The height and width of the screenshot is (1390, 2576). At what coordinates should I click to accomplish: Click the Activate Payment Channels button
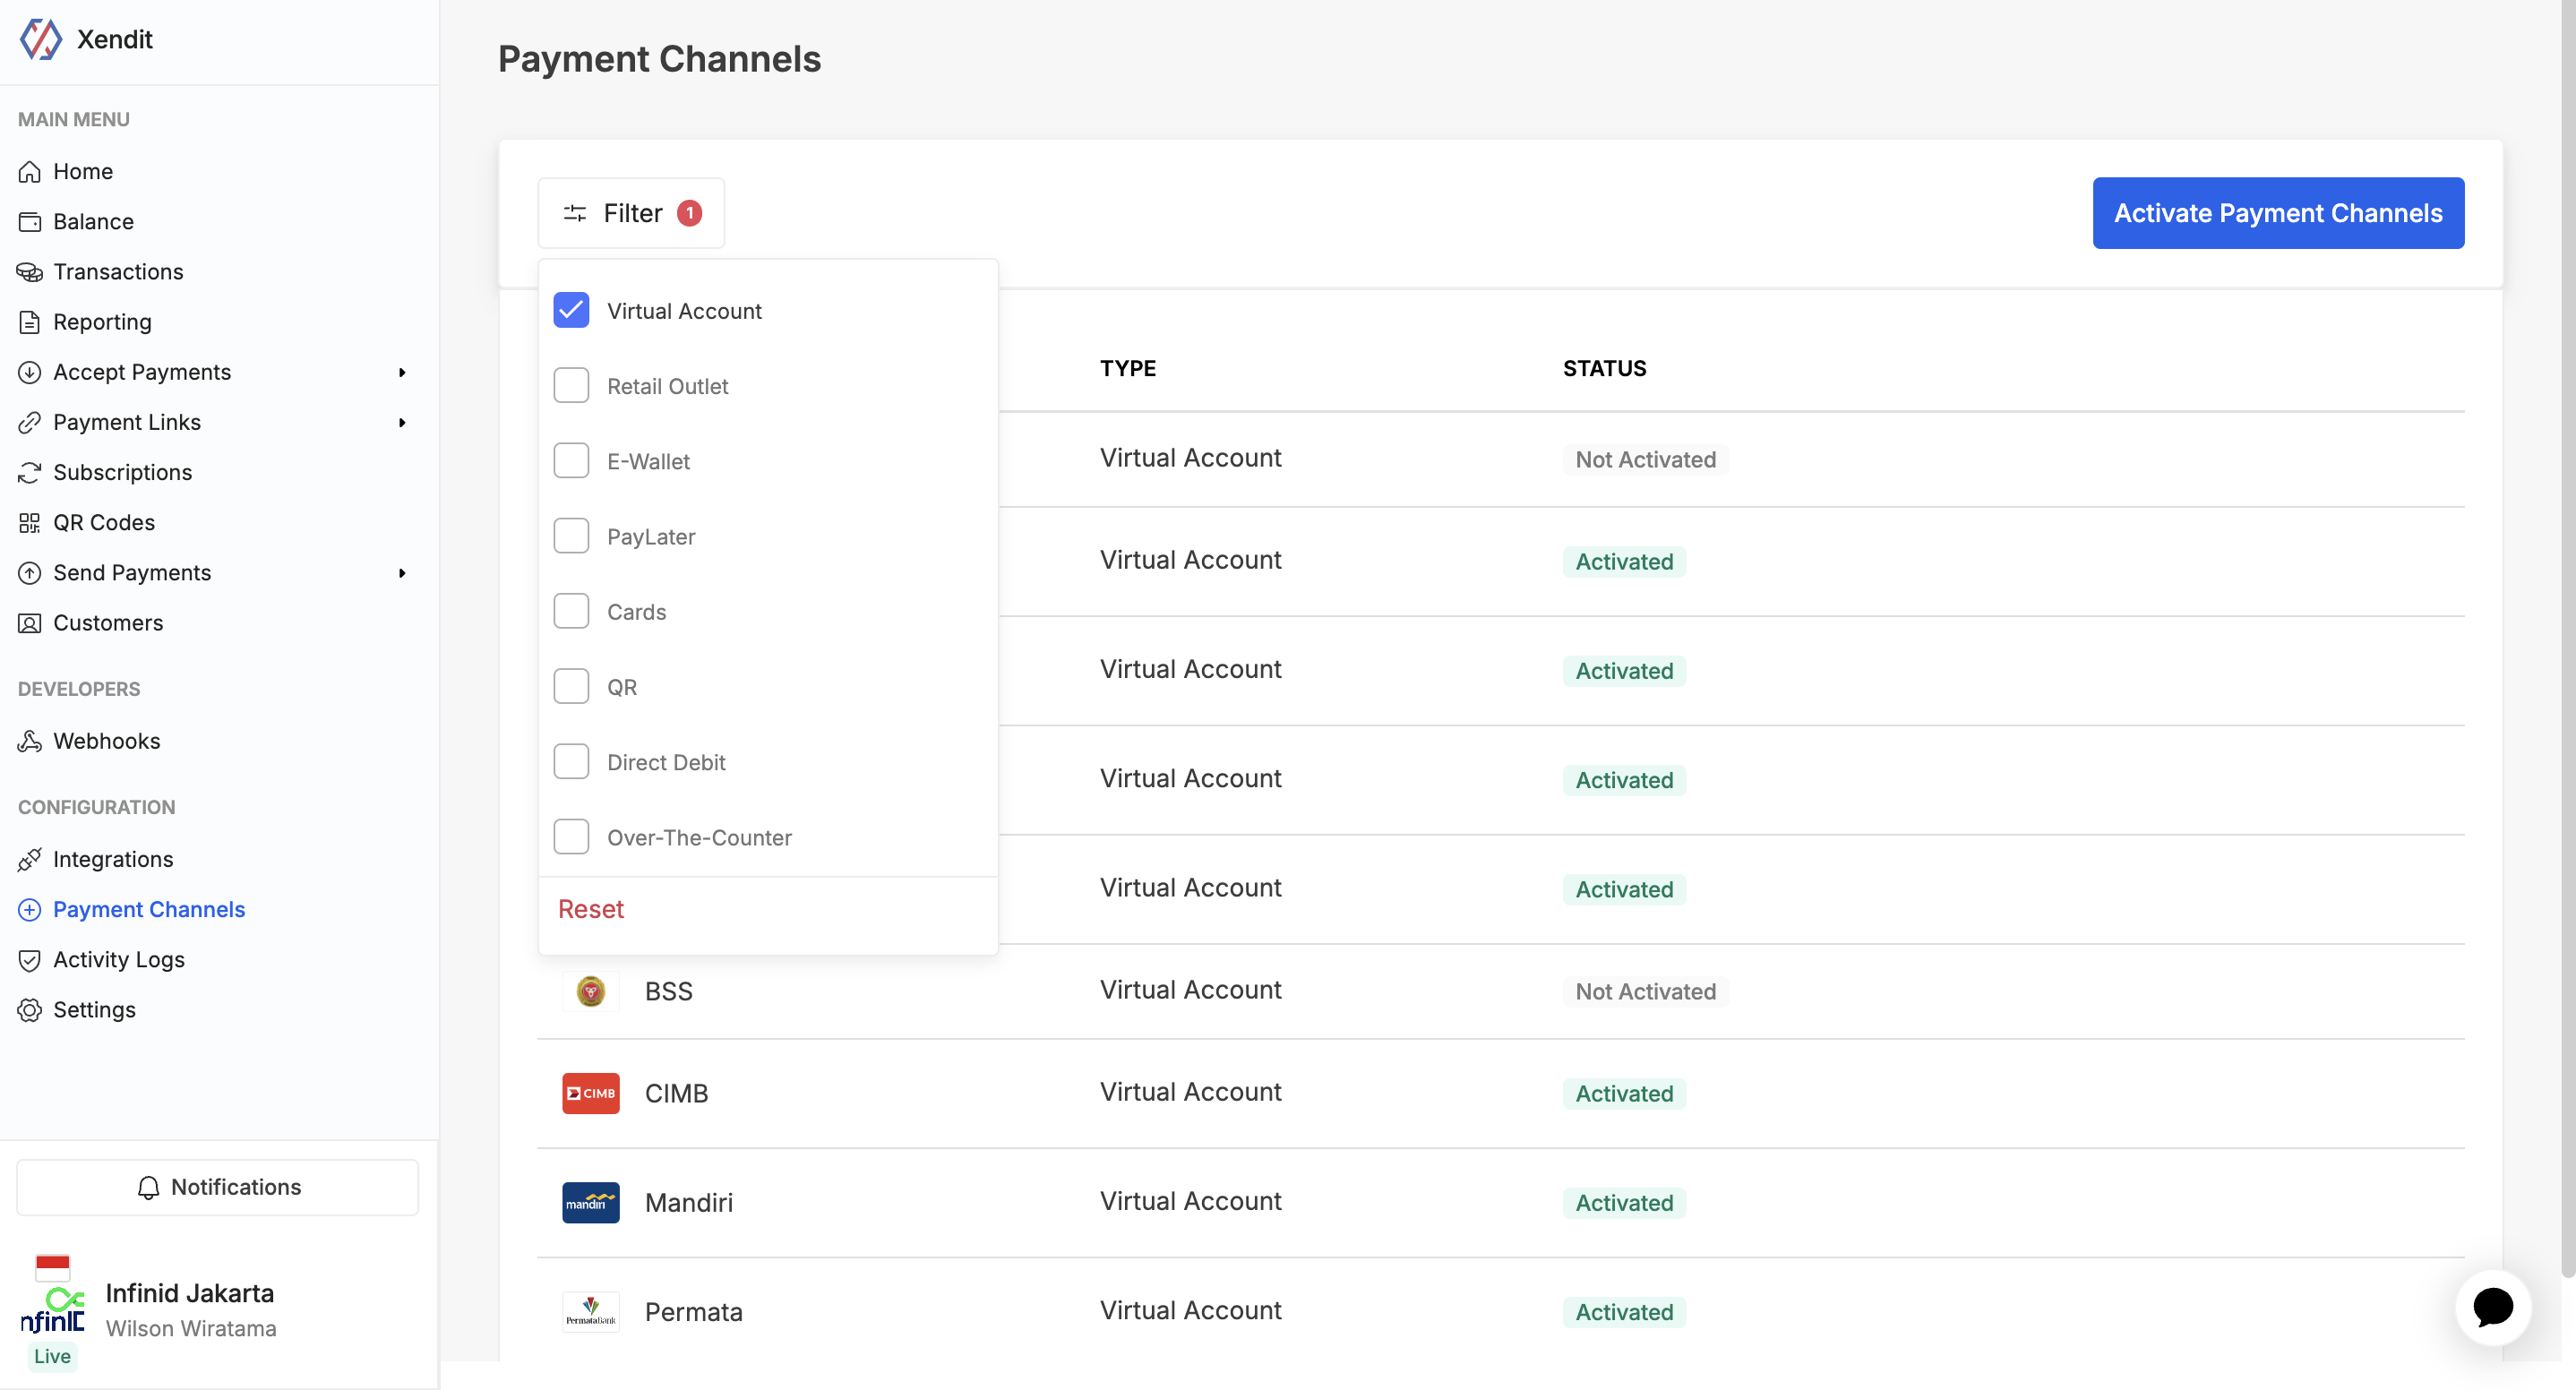pos(2277,213)
